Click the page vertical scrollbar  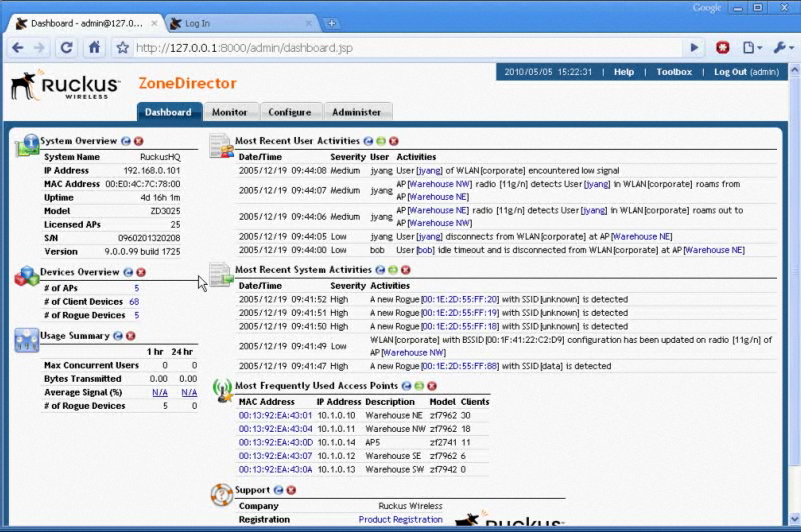(x=794, y=271)
